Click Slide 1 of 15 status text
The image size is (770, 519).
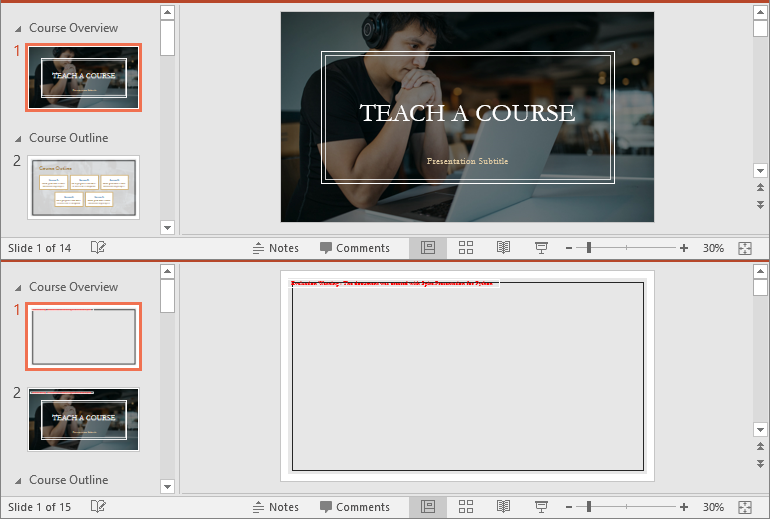click(39, 507)
